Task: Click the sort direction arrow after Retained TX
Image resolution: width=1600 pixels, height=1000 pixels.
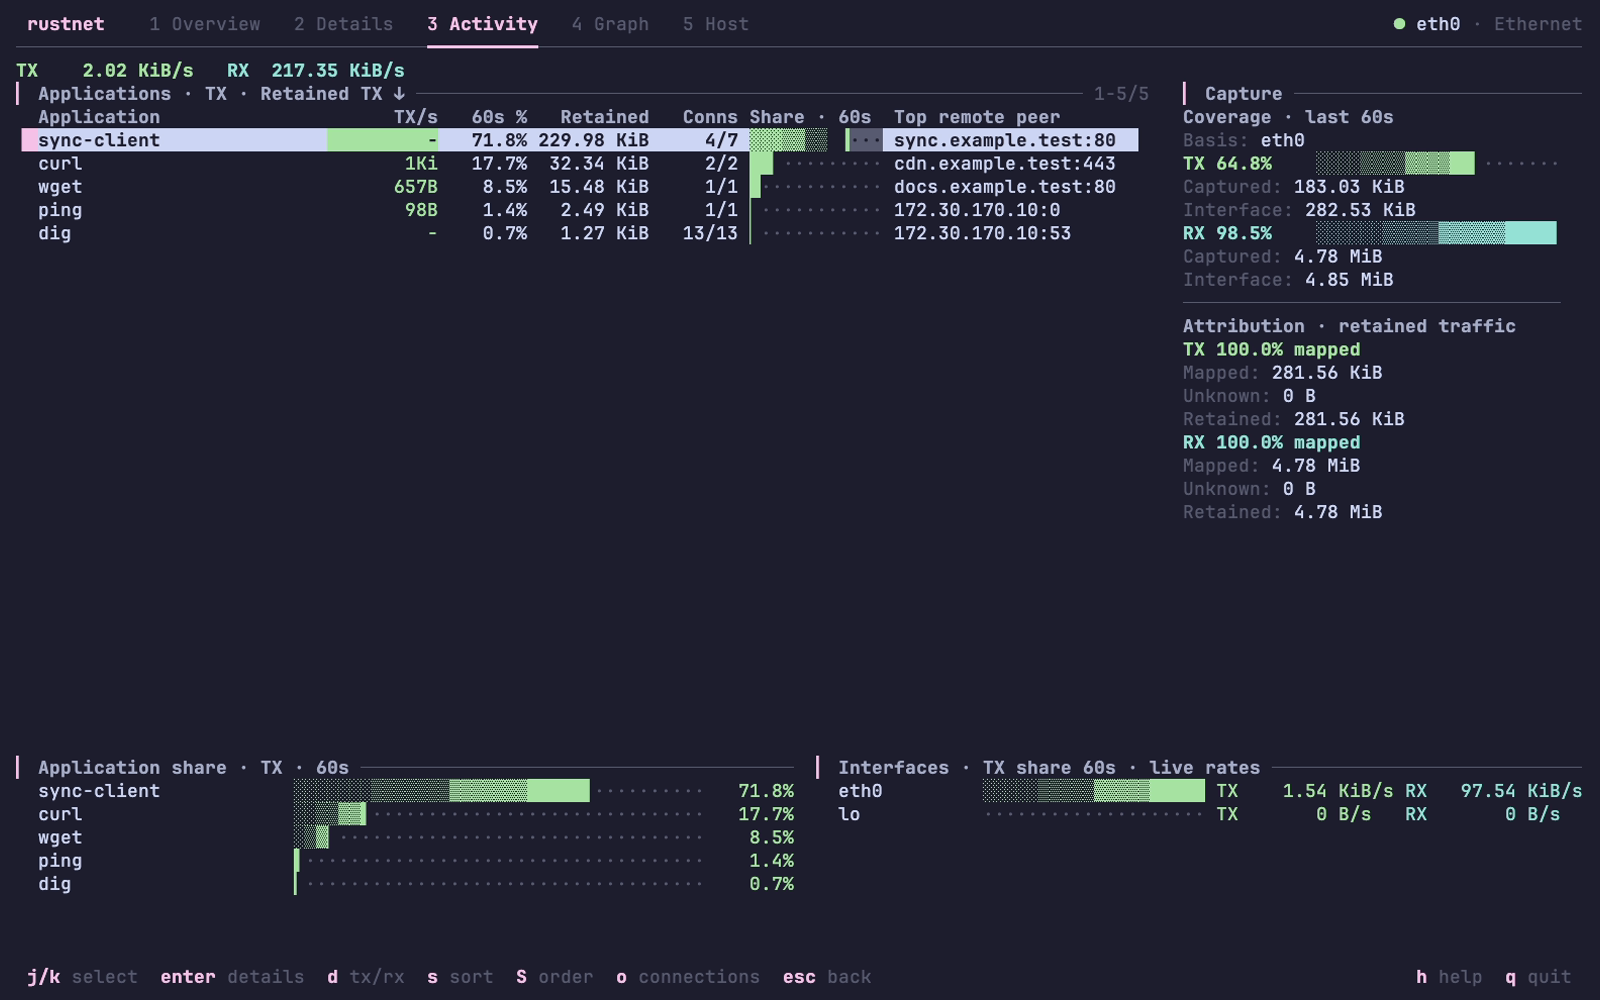Action: [x=399, y=94]
